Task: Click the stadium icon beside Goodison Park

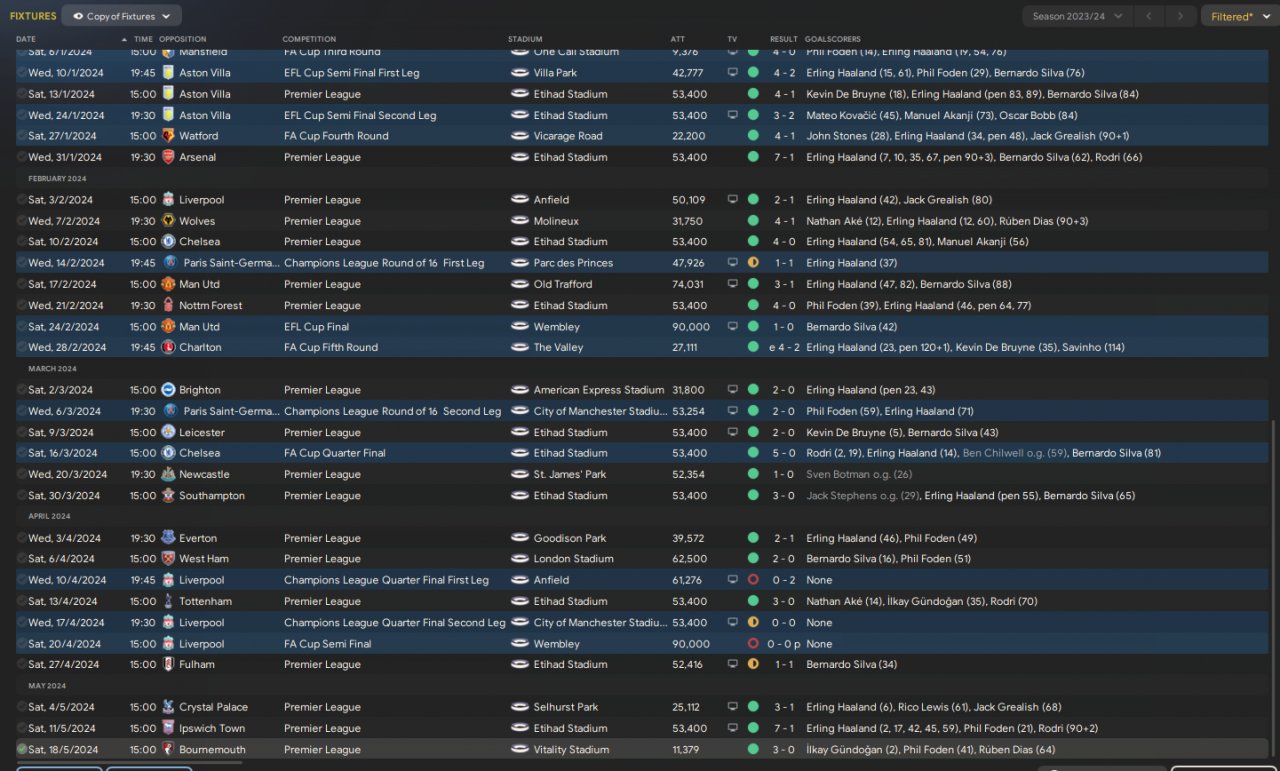Action: coord(519,538)
